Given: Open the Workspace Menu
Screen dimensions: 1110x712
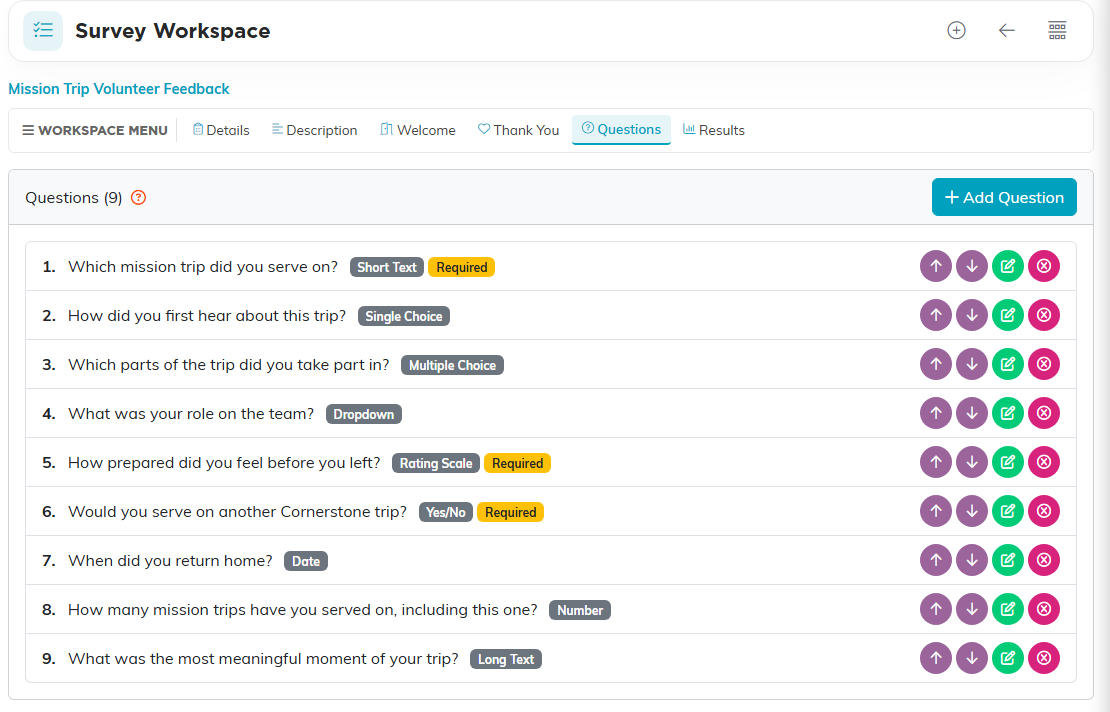Looking at the screenshot, I should pyautogui.click(x=95, y=130).
